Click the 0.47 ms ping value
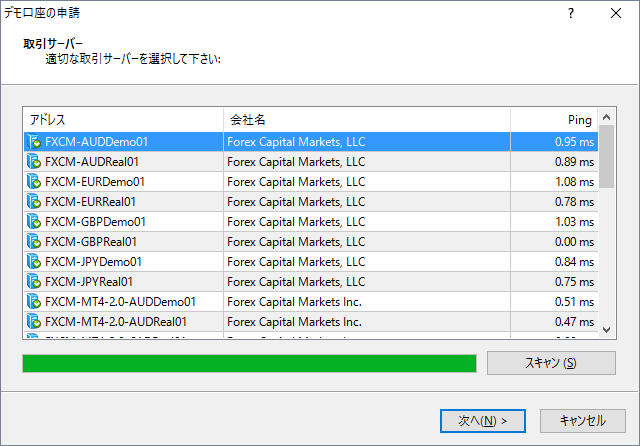This screenshot has height=446, width=640. click(x=574, y=322)
